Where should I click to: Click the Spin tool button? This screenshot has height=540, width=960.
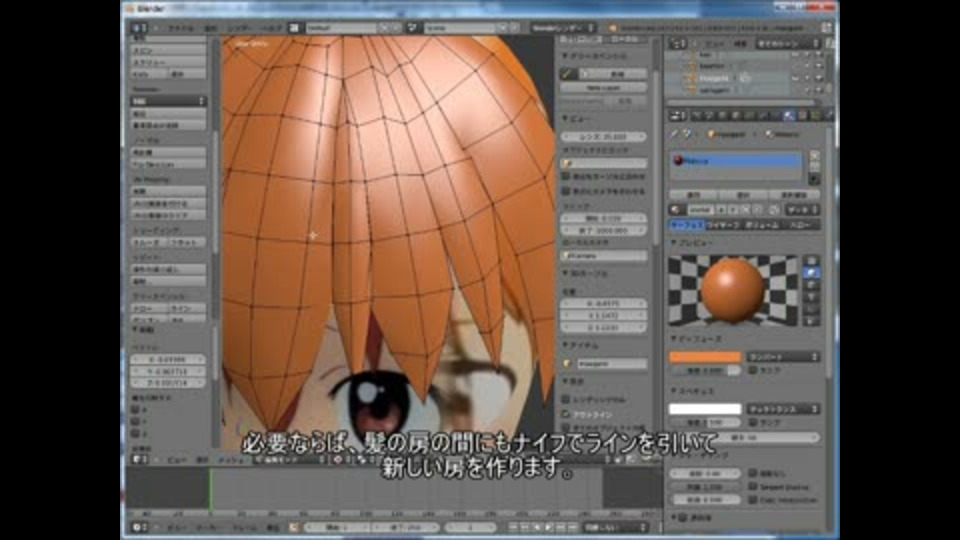click(168, 50)
